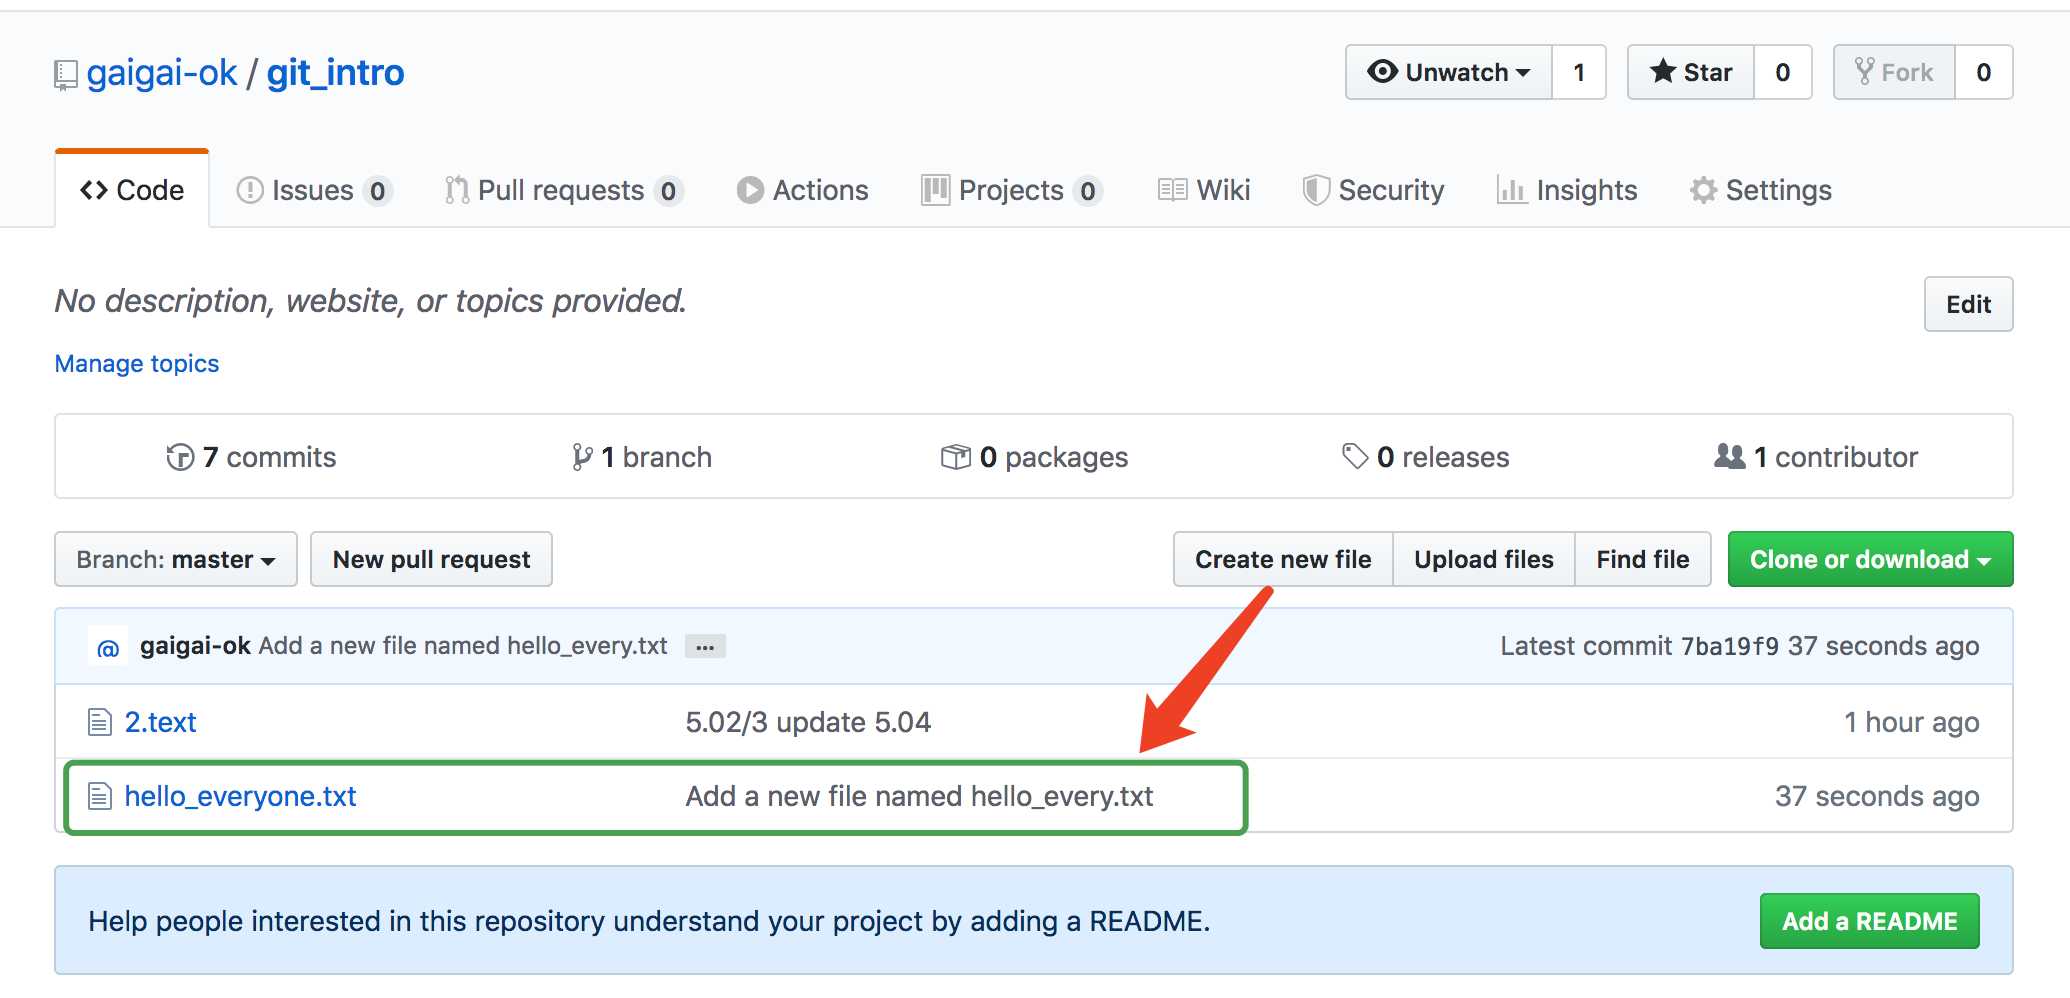
Task: Expand Clone or download dropdown
Action: tap(1870, 559)
